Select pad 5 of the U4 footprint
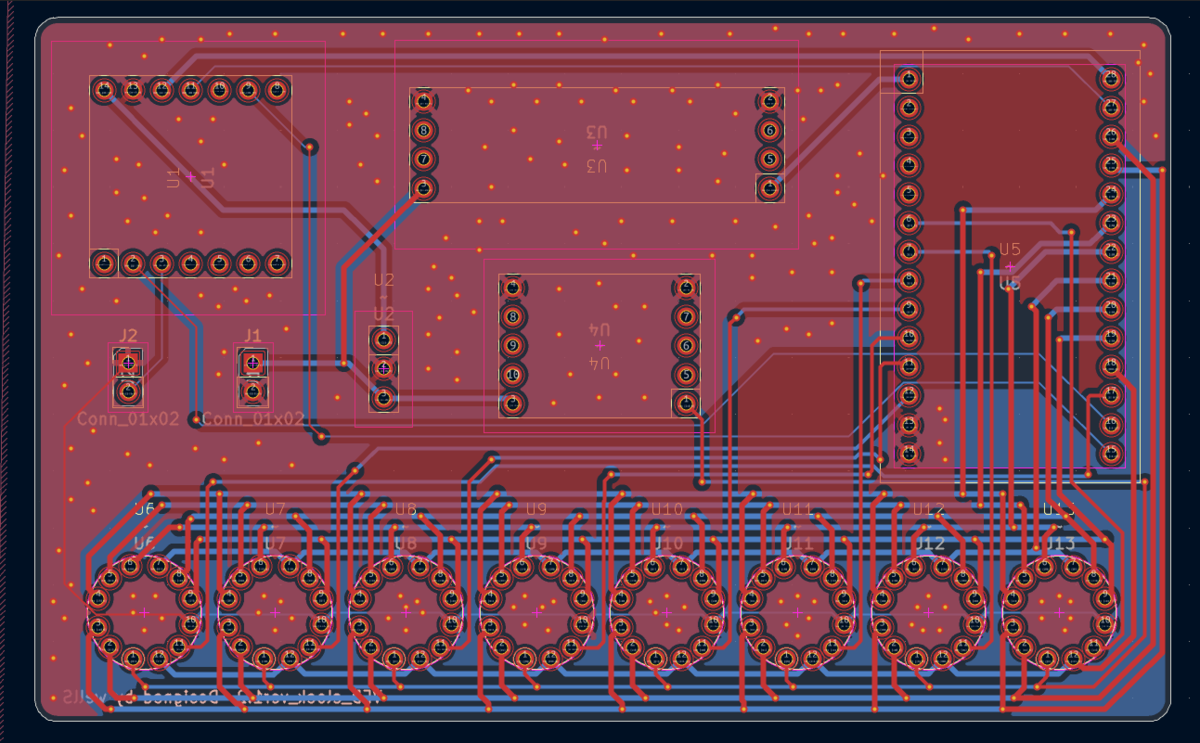Image resolution: width=1200 pixels, height=743 pixels. coord(686,375)
